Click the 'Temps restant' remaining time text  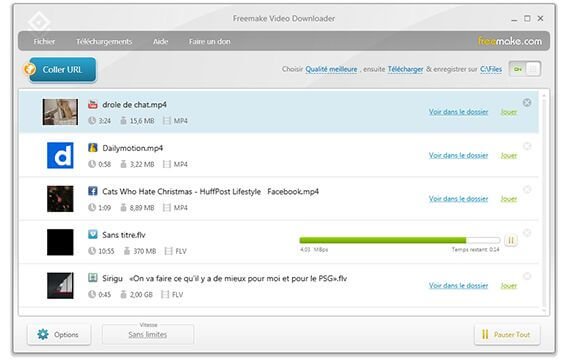475,249
